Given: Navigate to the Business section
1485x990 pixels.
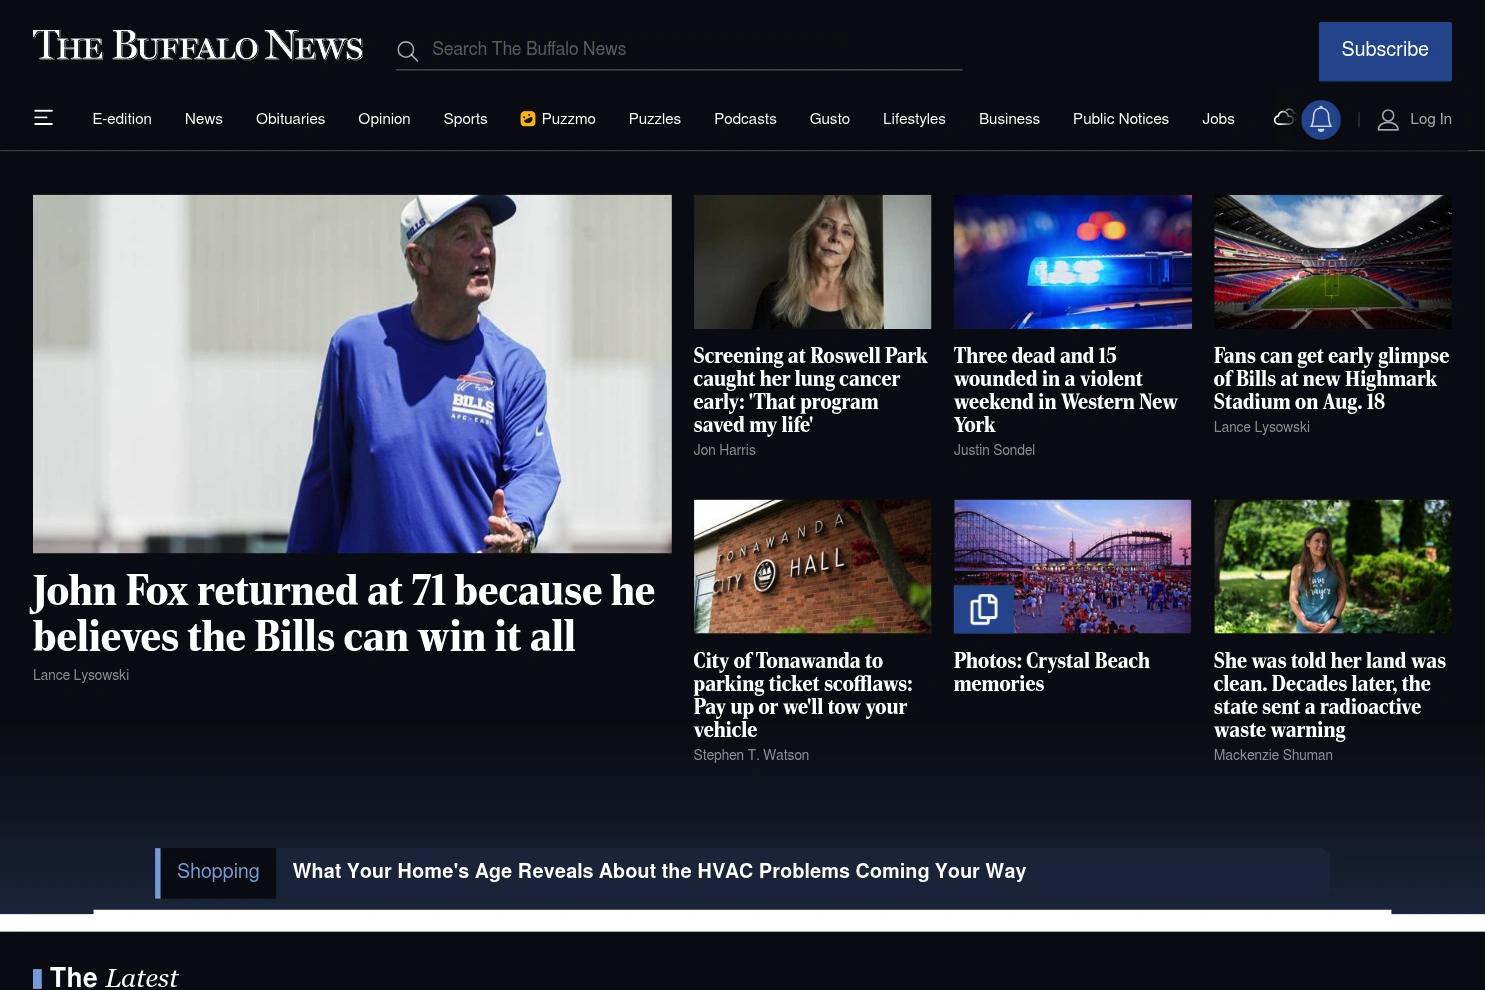Looking at the screenshot, I should point(1009,119).
